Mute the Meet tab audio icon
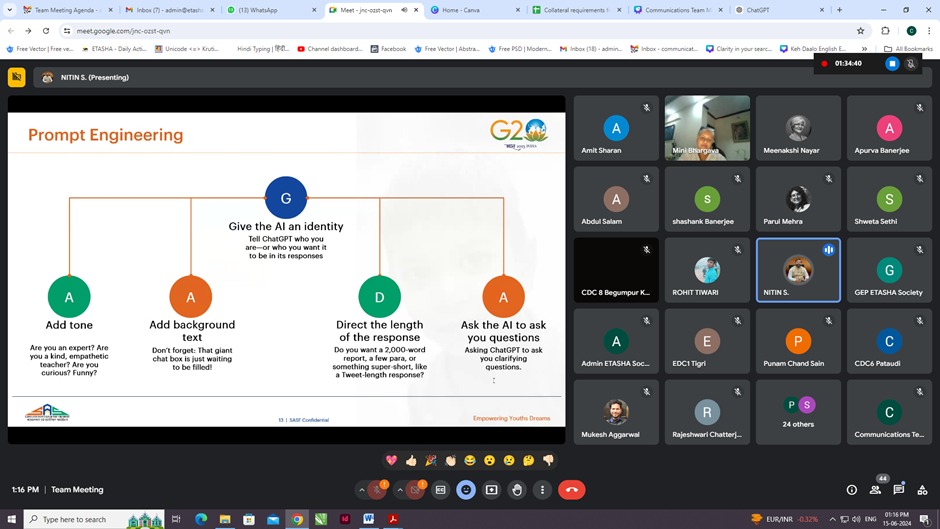 [x=404, y=10]
